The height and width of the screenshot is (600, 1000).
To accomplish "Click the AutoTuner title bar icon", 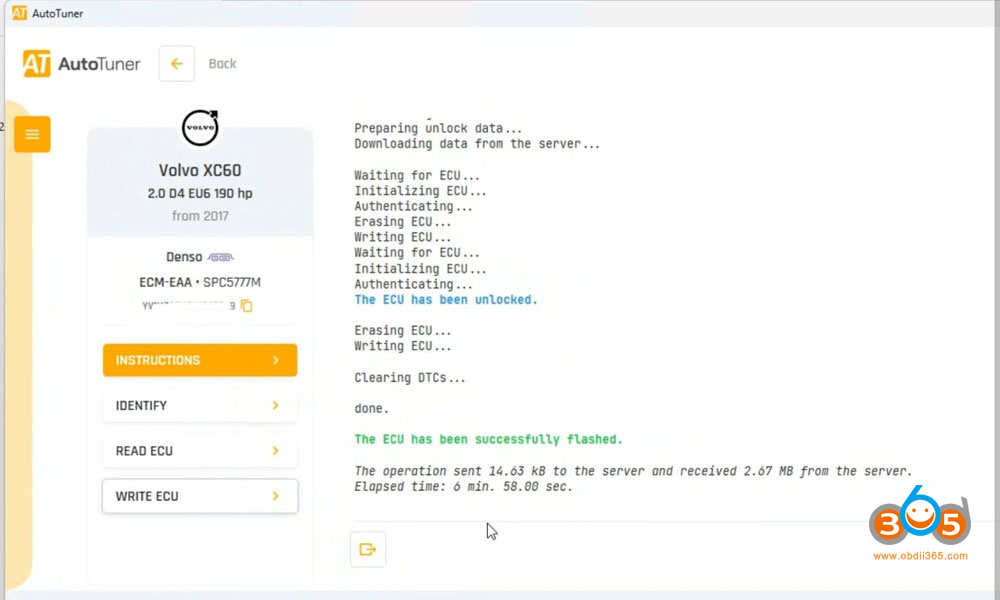I will click(x=19, y=13).
